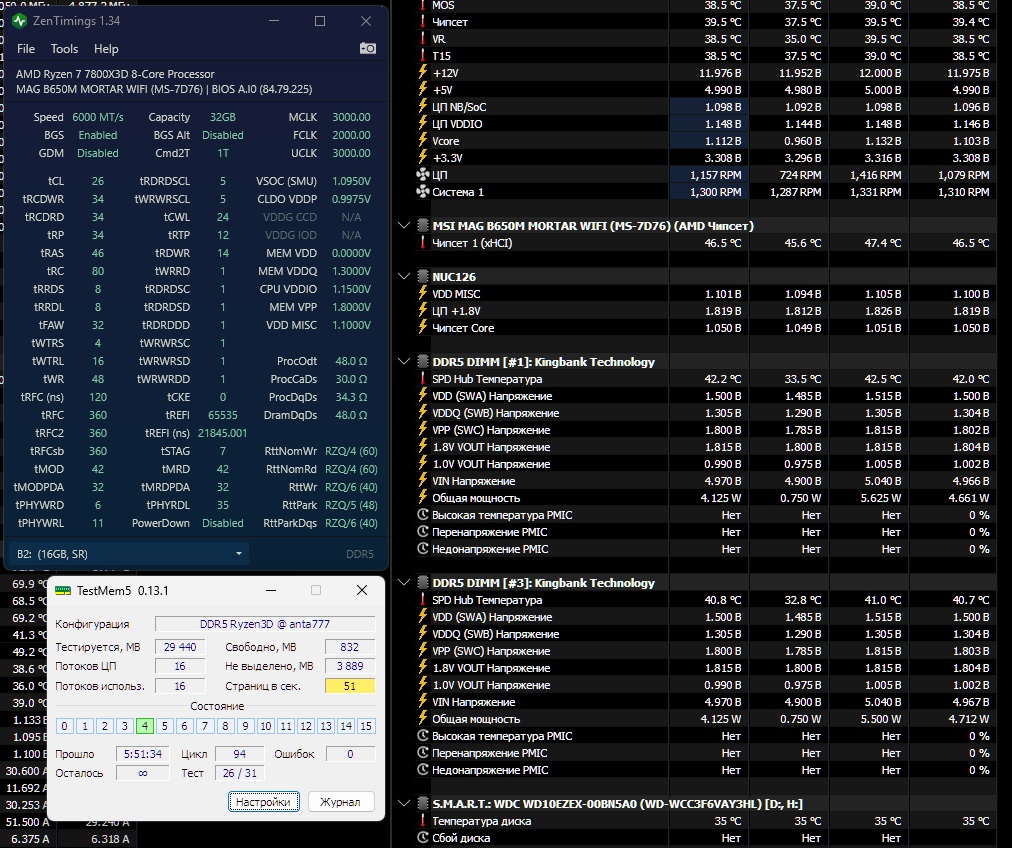Click the ZenTimings app logo icon
This screenshot has height=848, width=1012.
(19, 21)
